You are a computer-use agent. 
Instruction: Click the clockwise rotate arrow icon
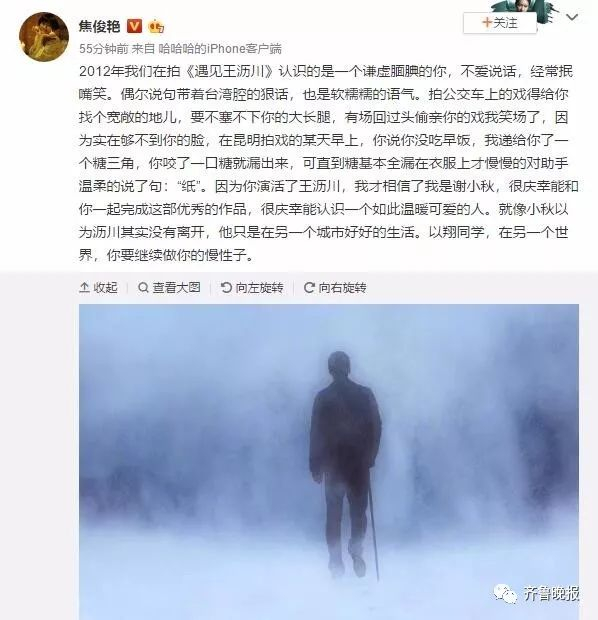(309, 287)
